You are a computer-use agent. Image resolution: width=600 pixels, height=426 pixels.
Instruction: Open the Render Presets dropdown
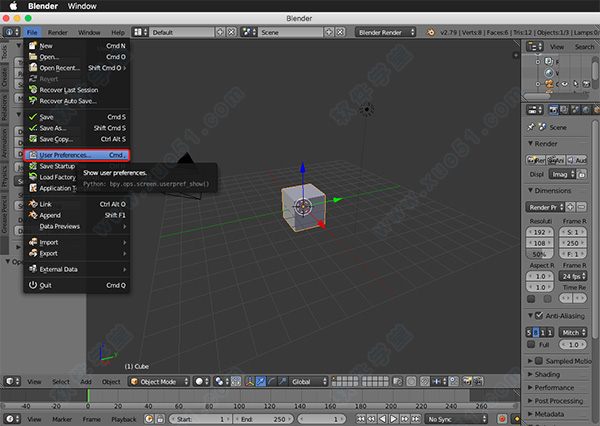click(545, 207)
